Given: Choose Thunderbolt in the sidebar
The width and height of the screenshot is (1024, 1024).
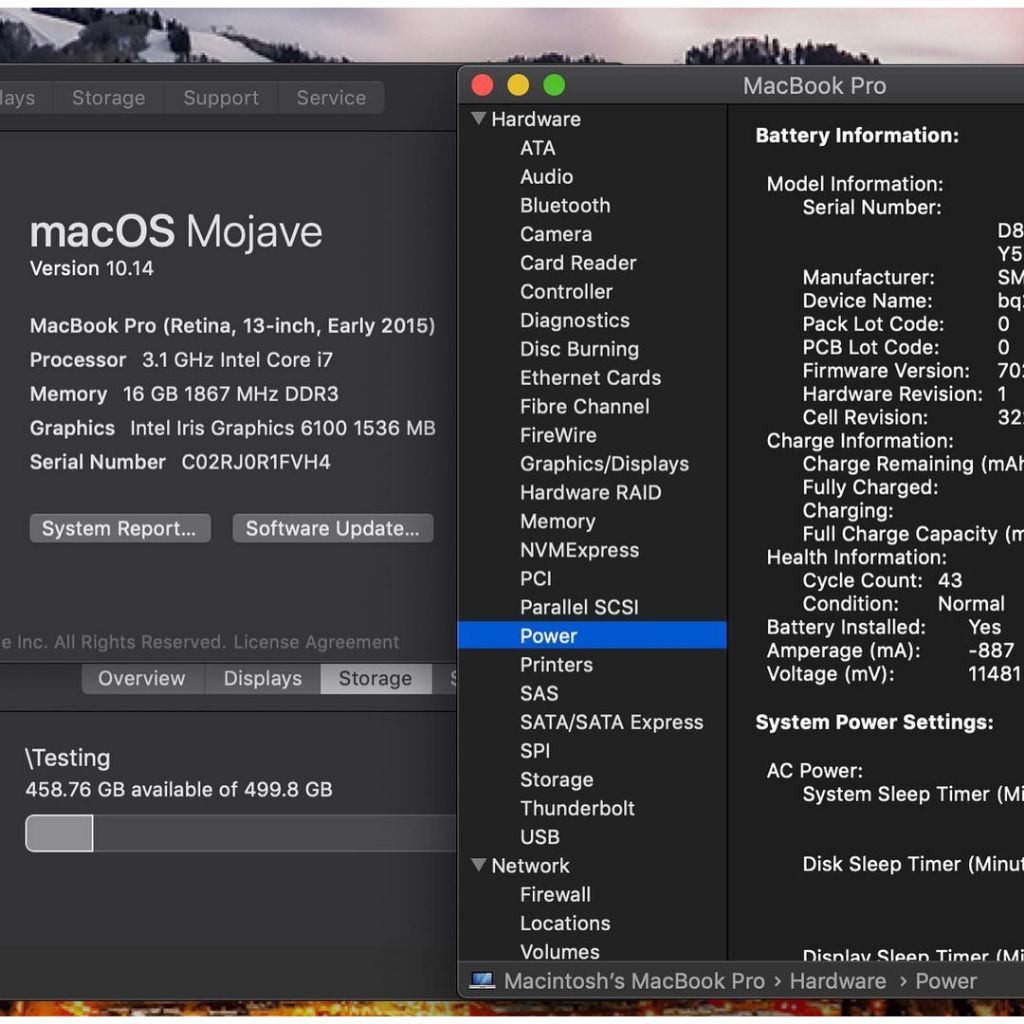Looking at the screenshot, I should (x=577, y=808).
